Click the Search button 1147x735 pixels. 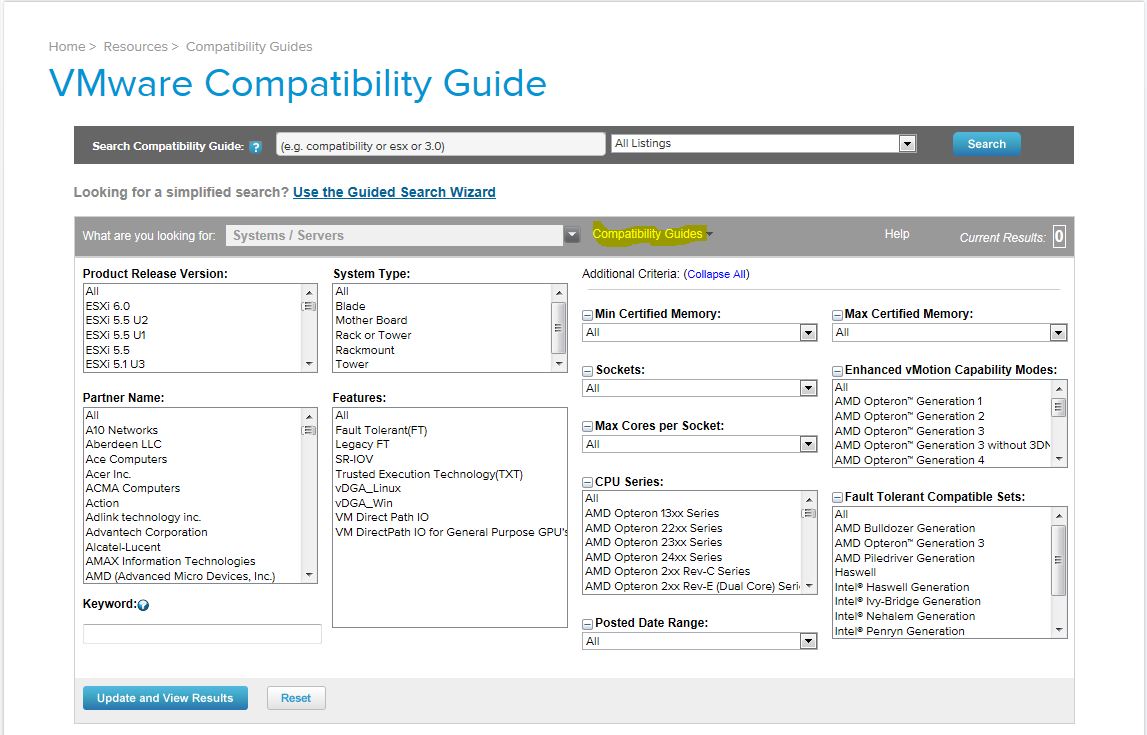pyautogui.click(x=986, y=143)
